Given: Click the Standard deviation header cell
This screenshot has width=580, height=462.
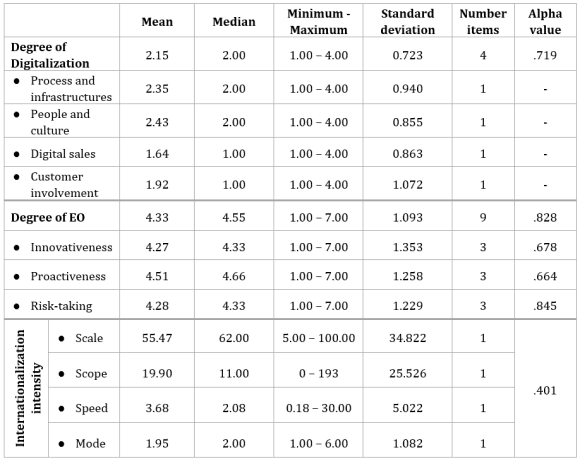Looking at the screenshot, I should pyautogui.click(x=408, y=21).
